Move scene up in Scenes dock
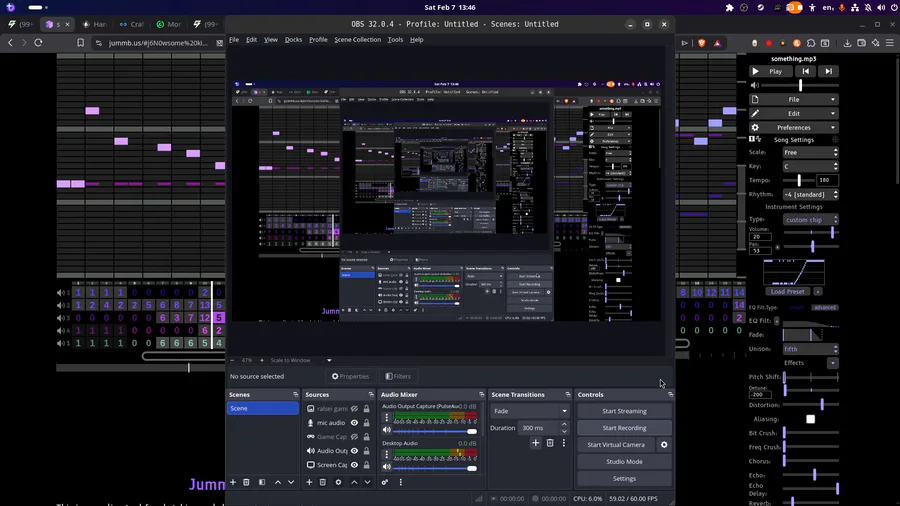 coord(278,482)
